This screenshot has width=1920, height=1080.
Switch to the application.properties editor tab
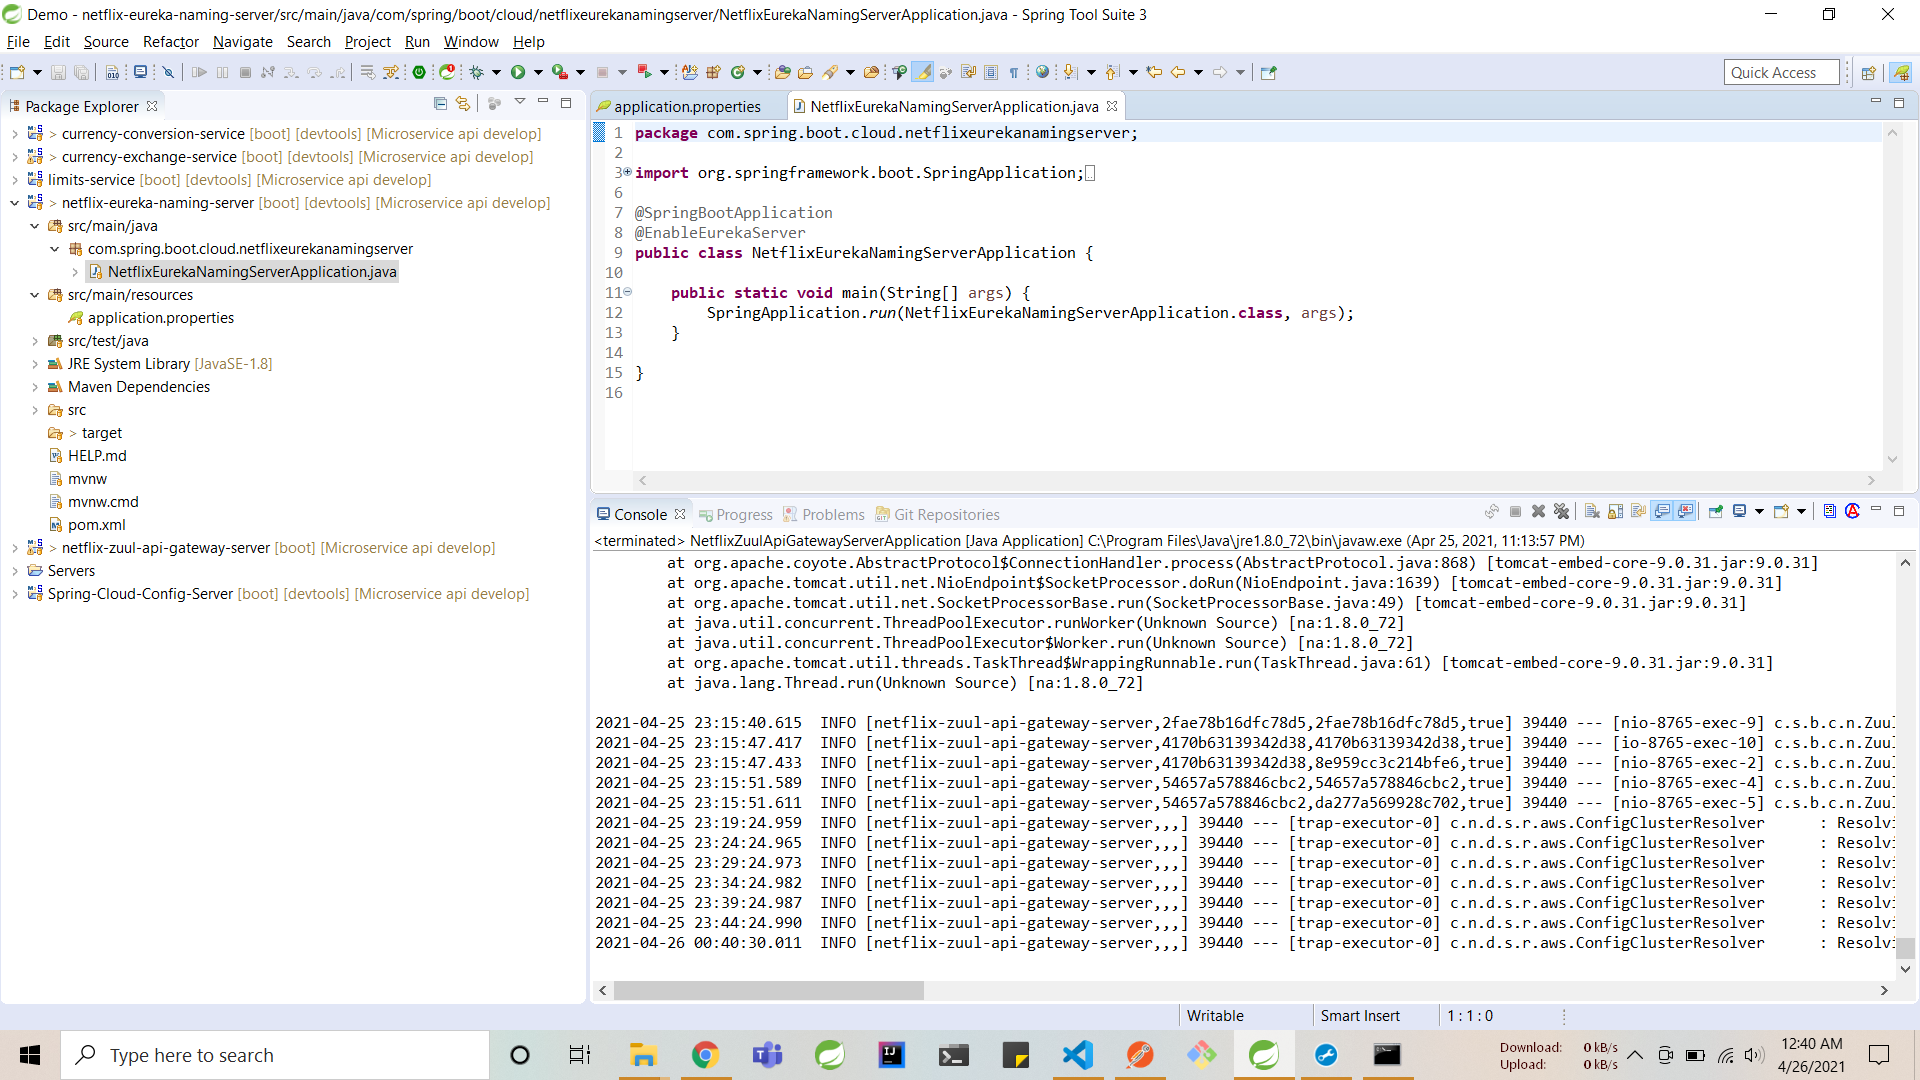[x=686, y=107]
